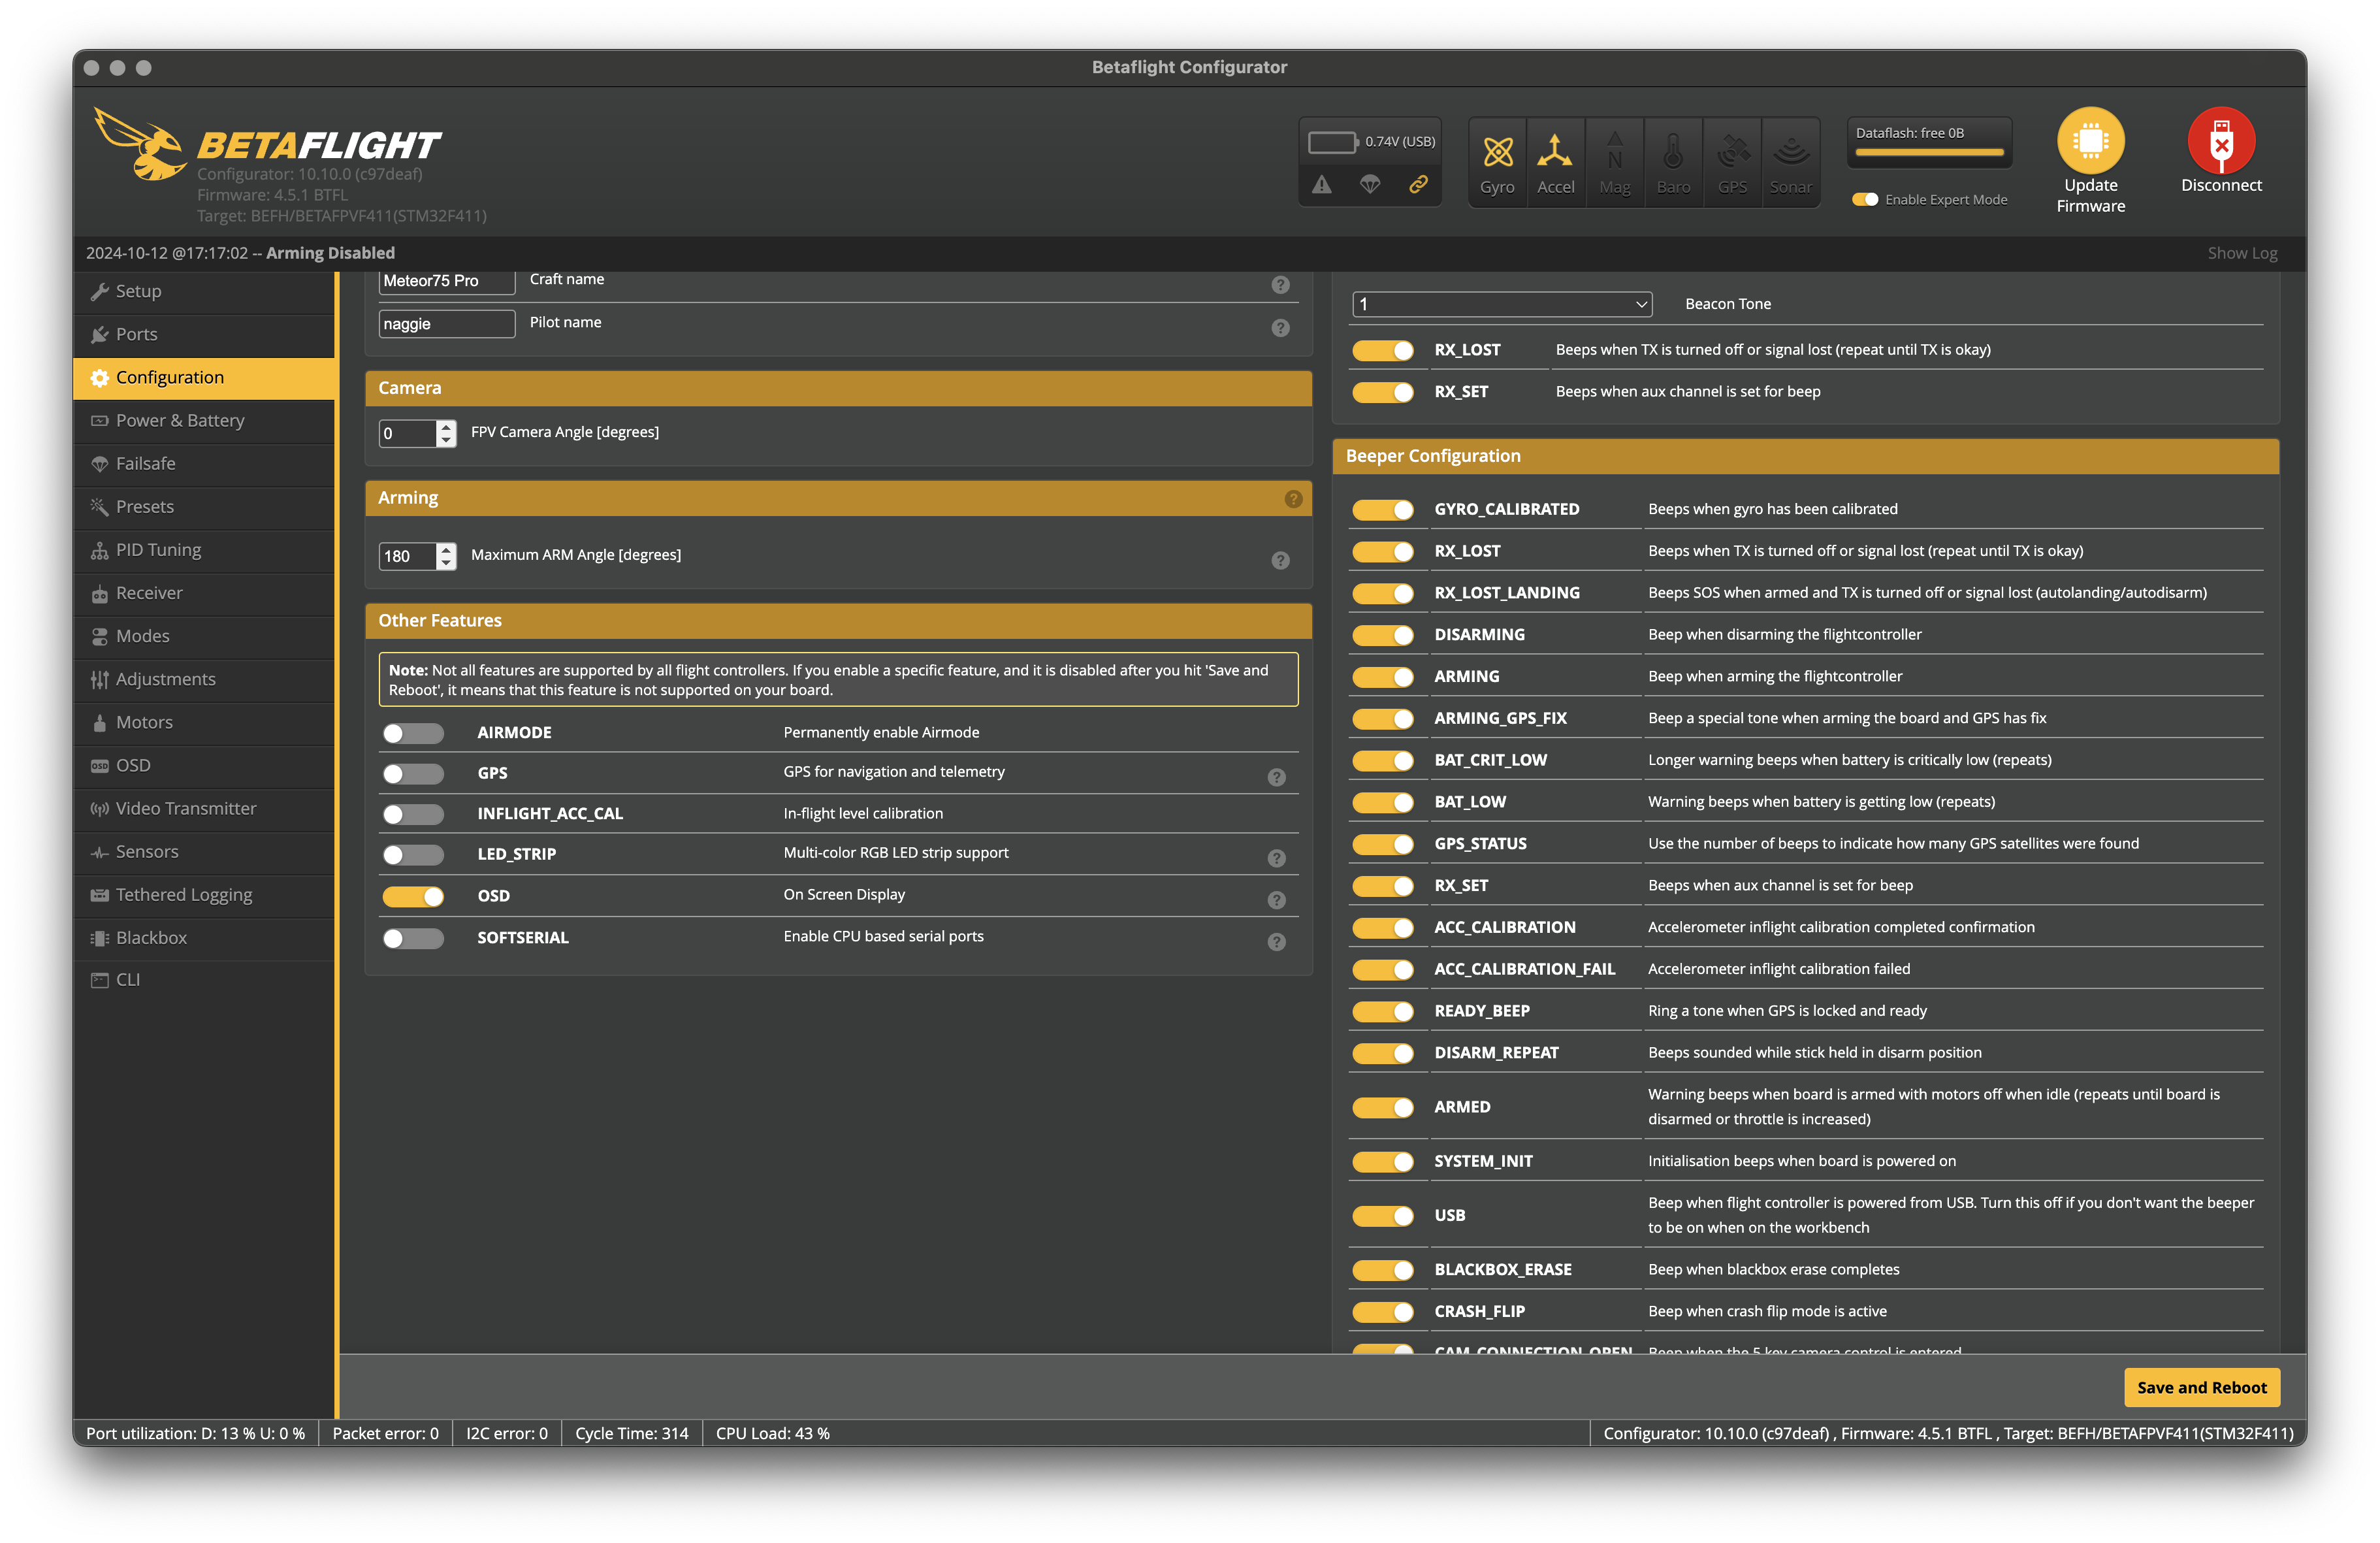Enable LED_STRIP toggle
The width and height of the screenshot is (2380, 1543).
coord(413,854)
